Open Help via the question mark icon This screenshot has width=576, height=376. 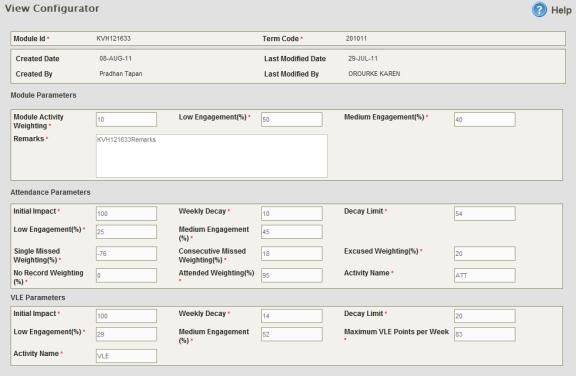point(539,10)
